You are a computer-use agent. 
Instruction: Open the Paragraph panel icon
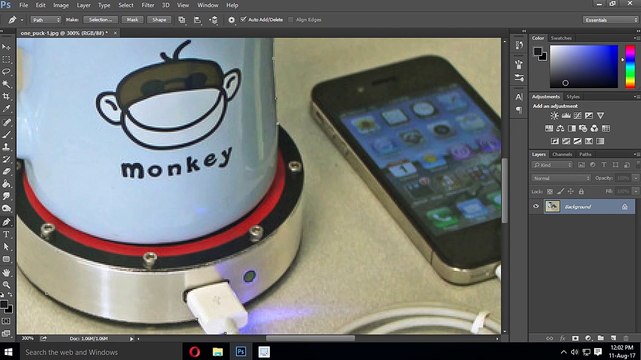pos(519,110)
